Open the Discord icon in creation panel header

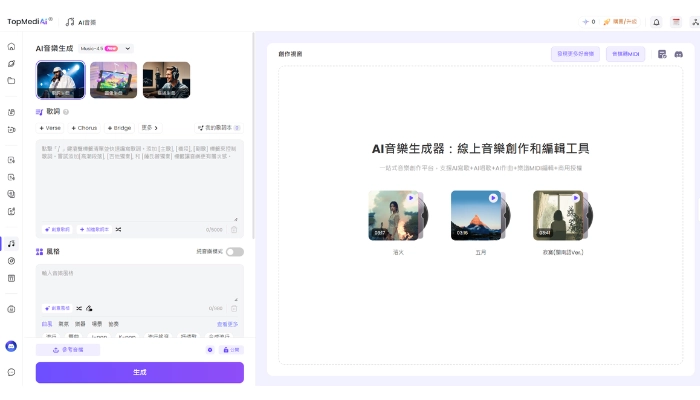pos(679,54)
